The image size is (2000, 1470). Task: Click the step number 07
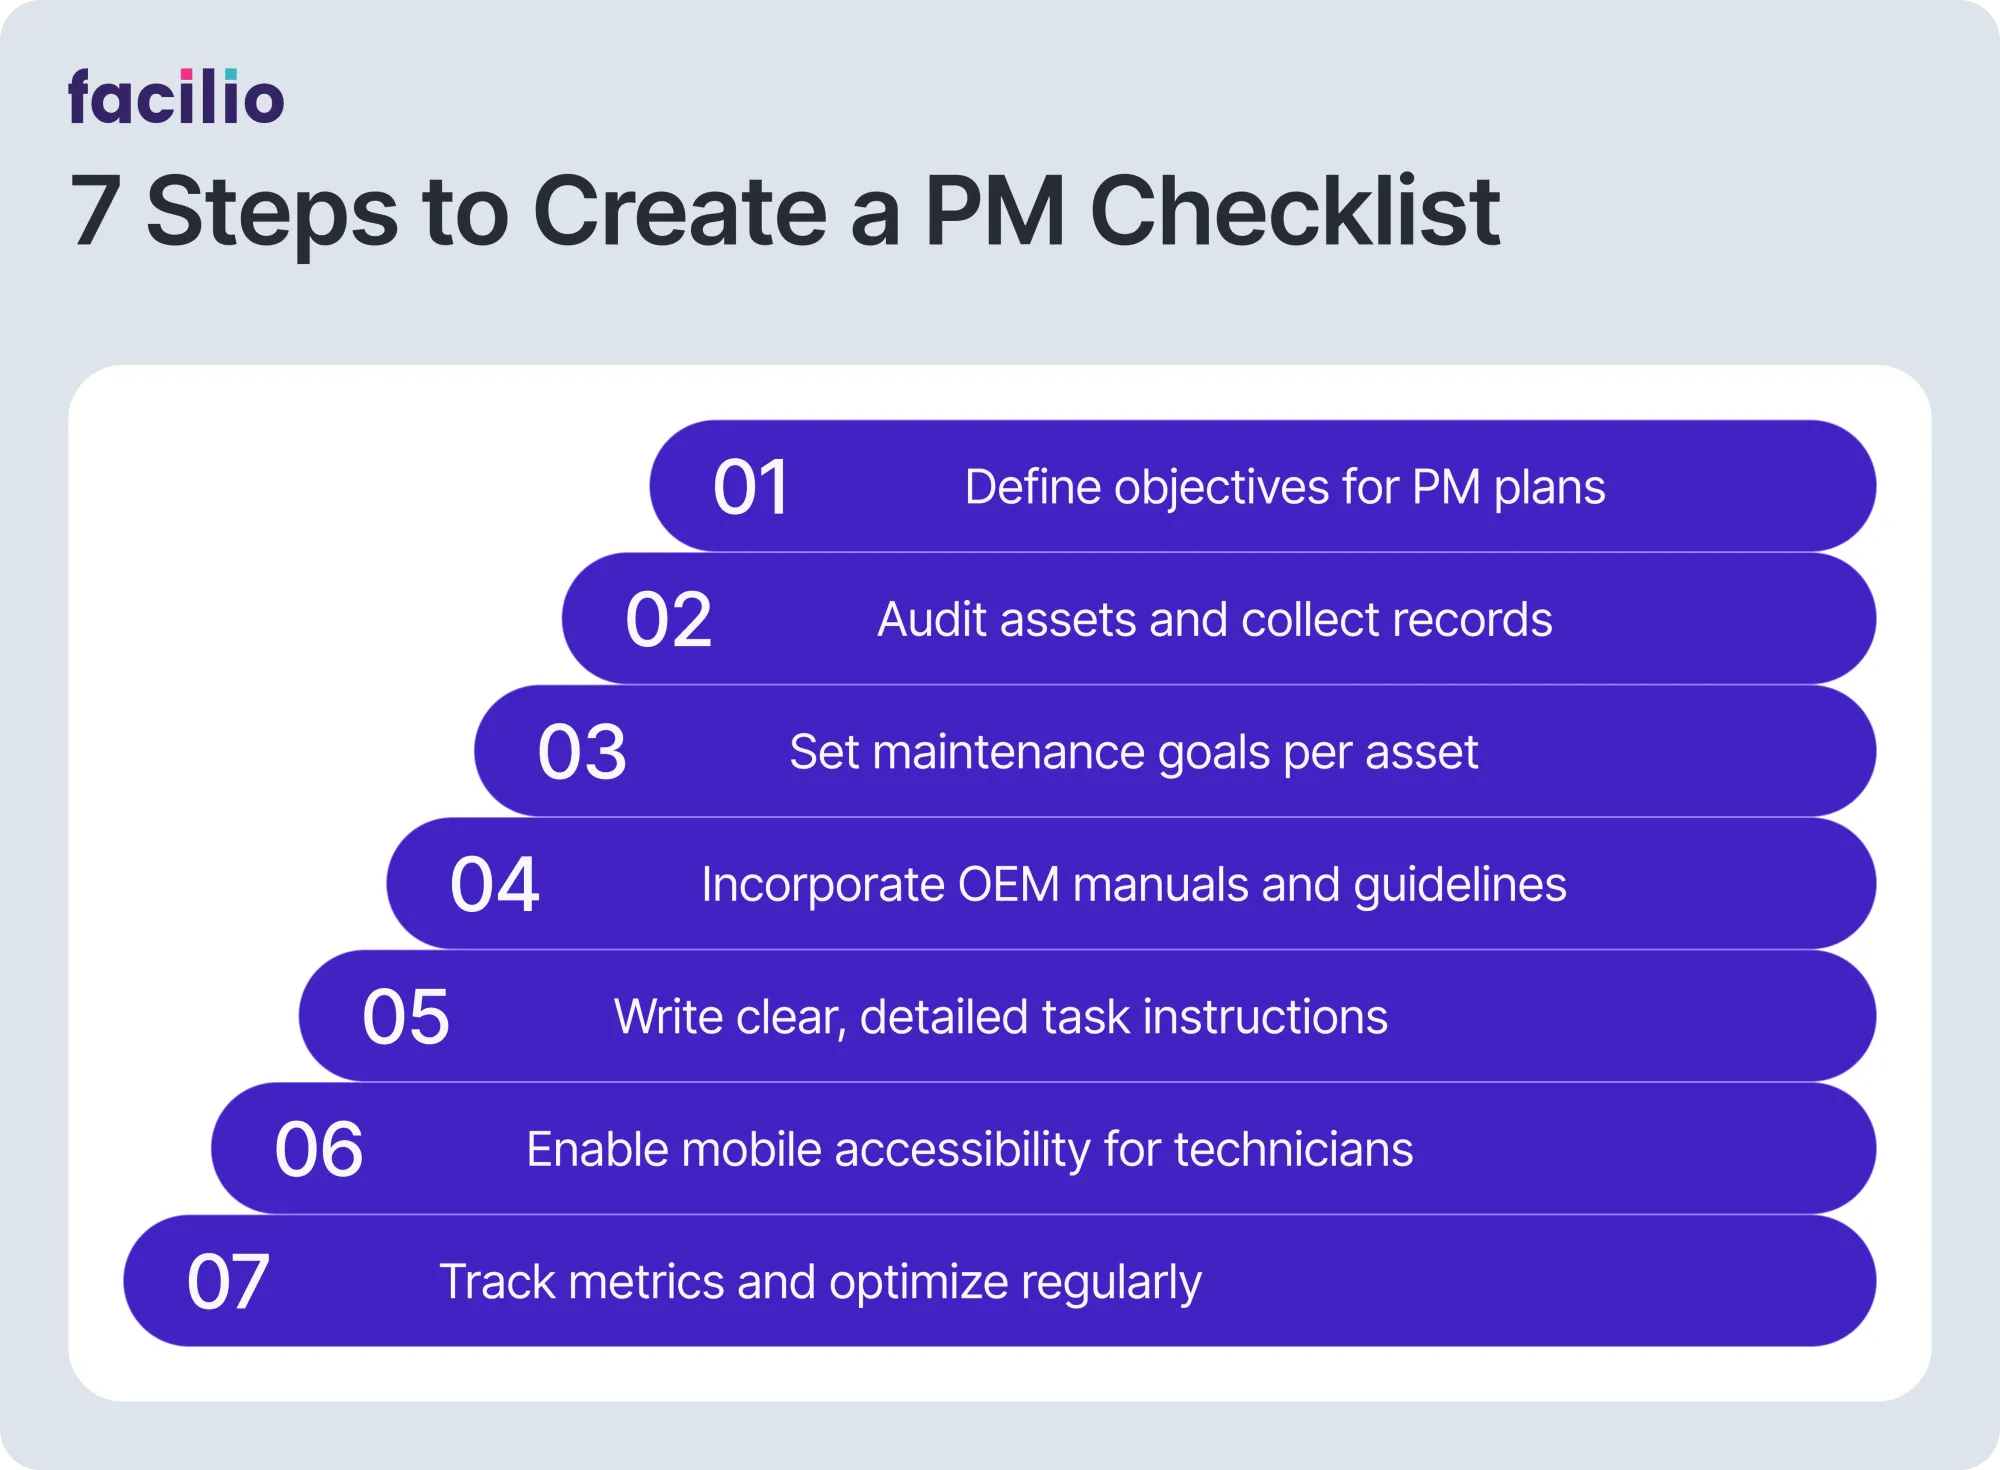pos(228,1282)
